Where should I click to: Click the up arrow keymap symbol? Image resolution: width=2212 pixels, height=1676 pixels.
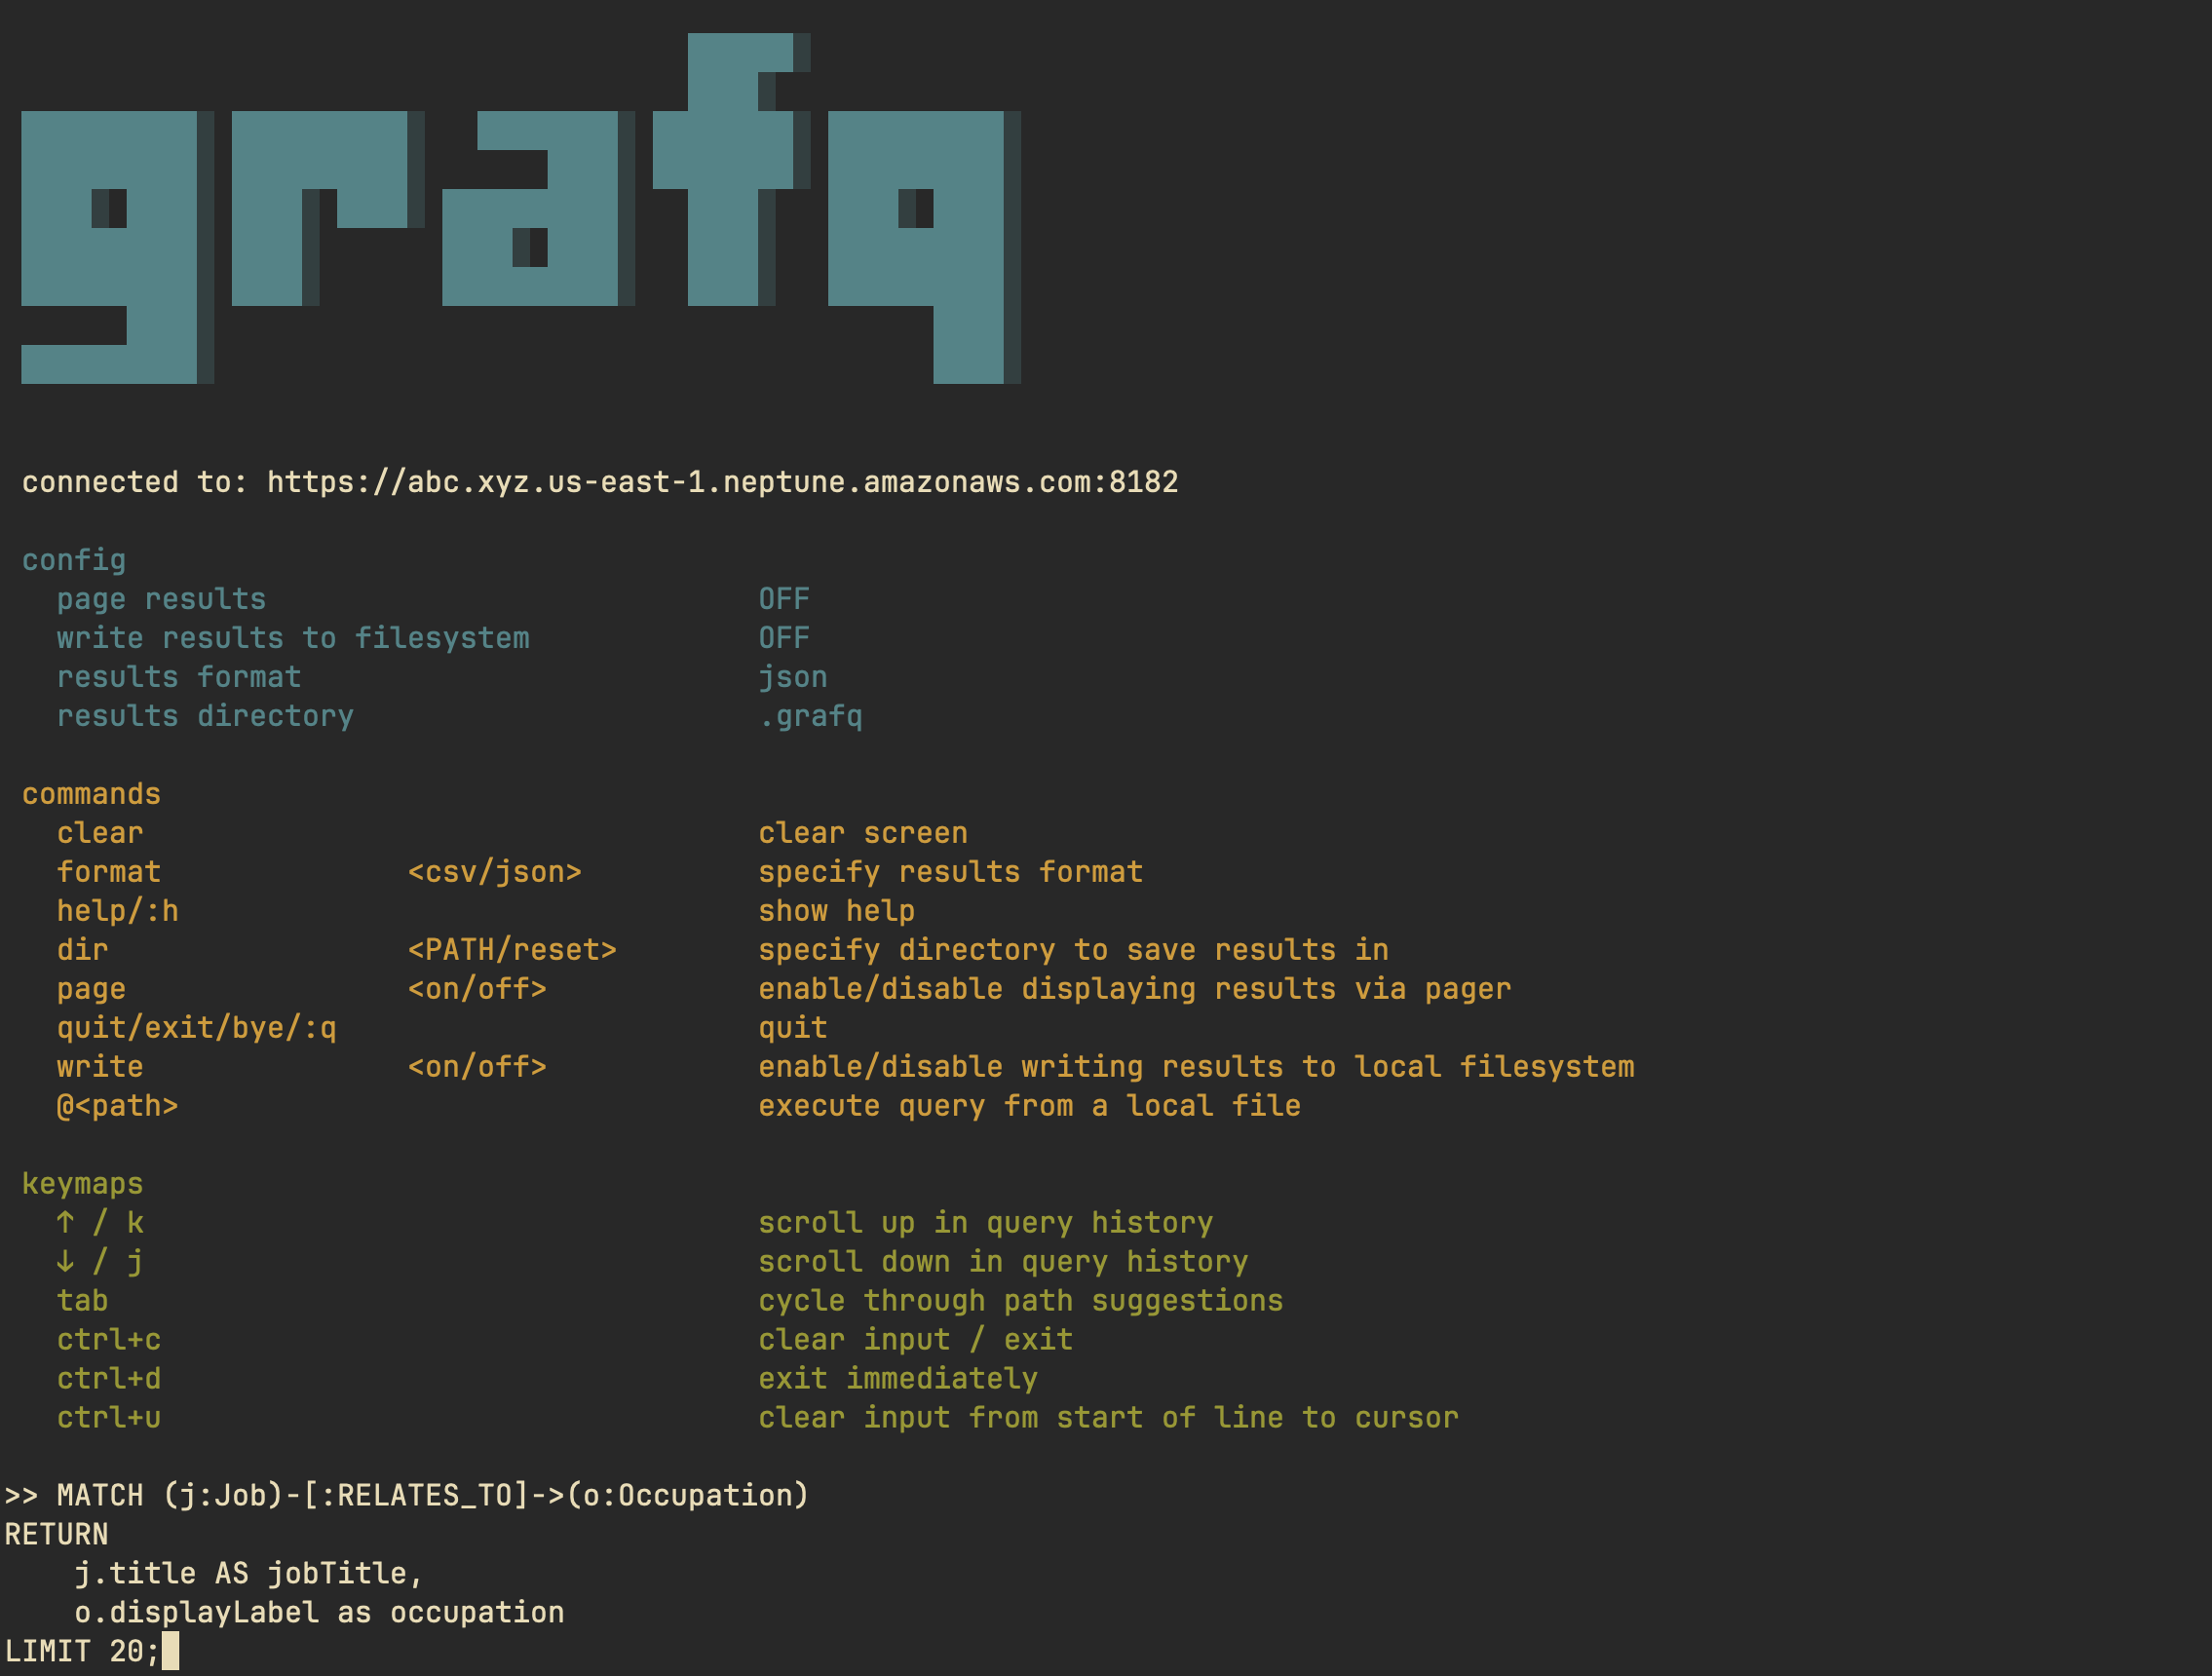click(x=66, y=1222)
